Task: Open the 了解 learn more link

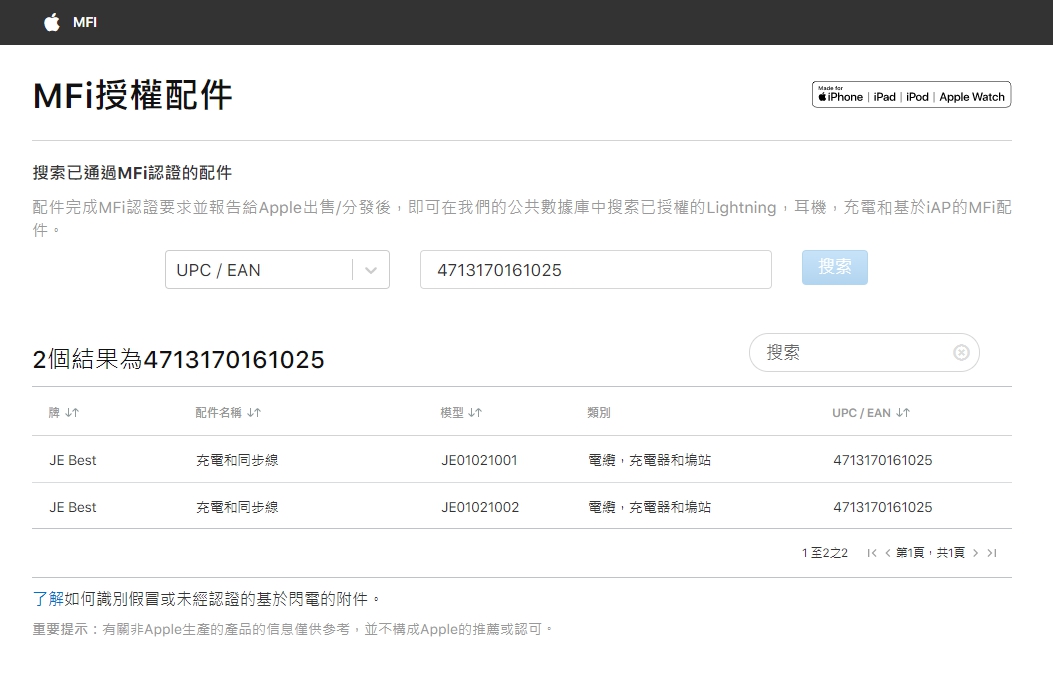Action: pyautogui.click(x=48, y=599)
